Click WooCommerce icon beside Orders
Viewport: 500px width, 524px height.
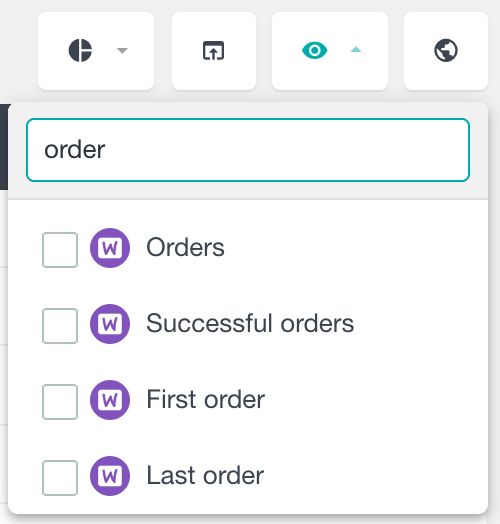pos(110,248)
